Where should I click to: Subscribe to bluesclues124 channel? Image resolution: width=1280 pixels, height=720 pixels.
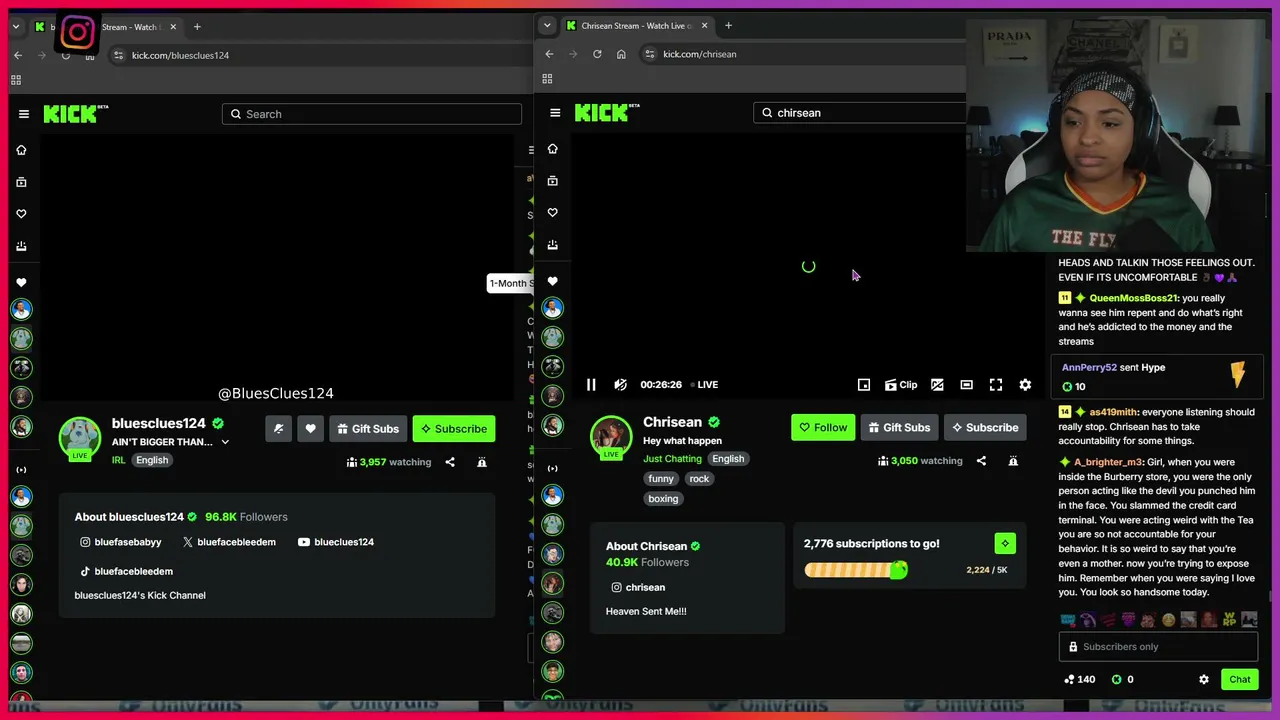[454, 429]
